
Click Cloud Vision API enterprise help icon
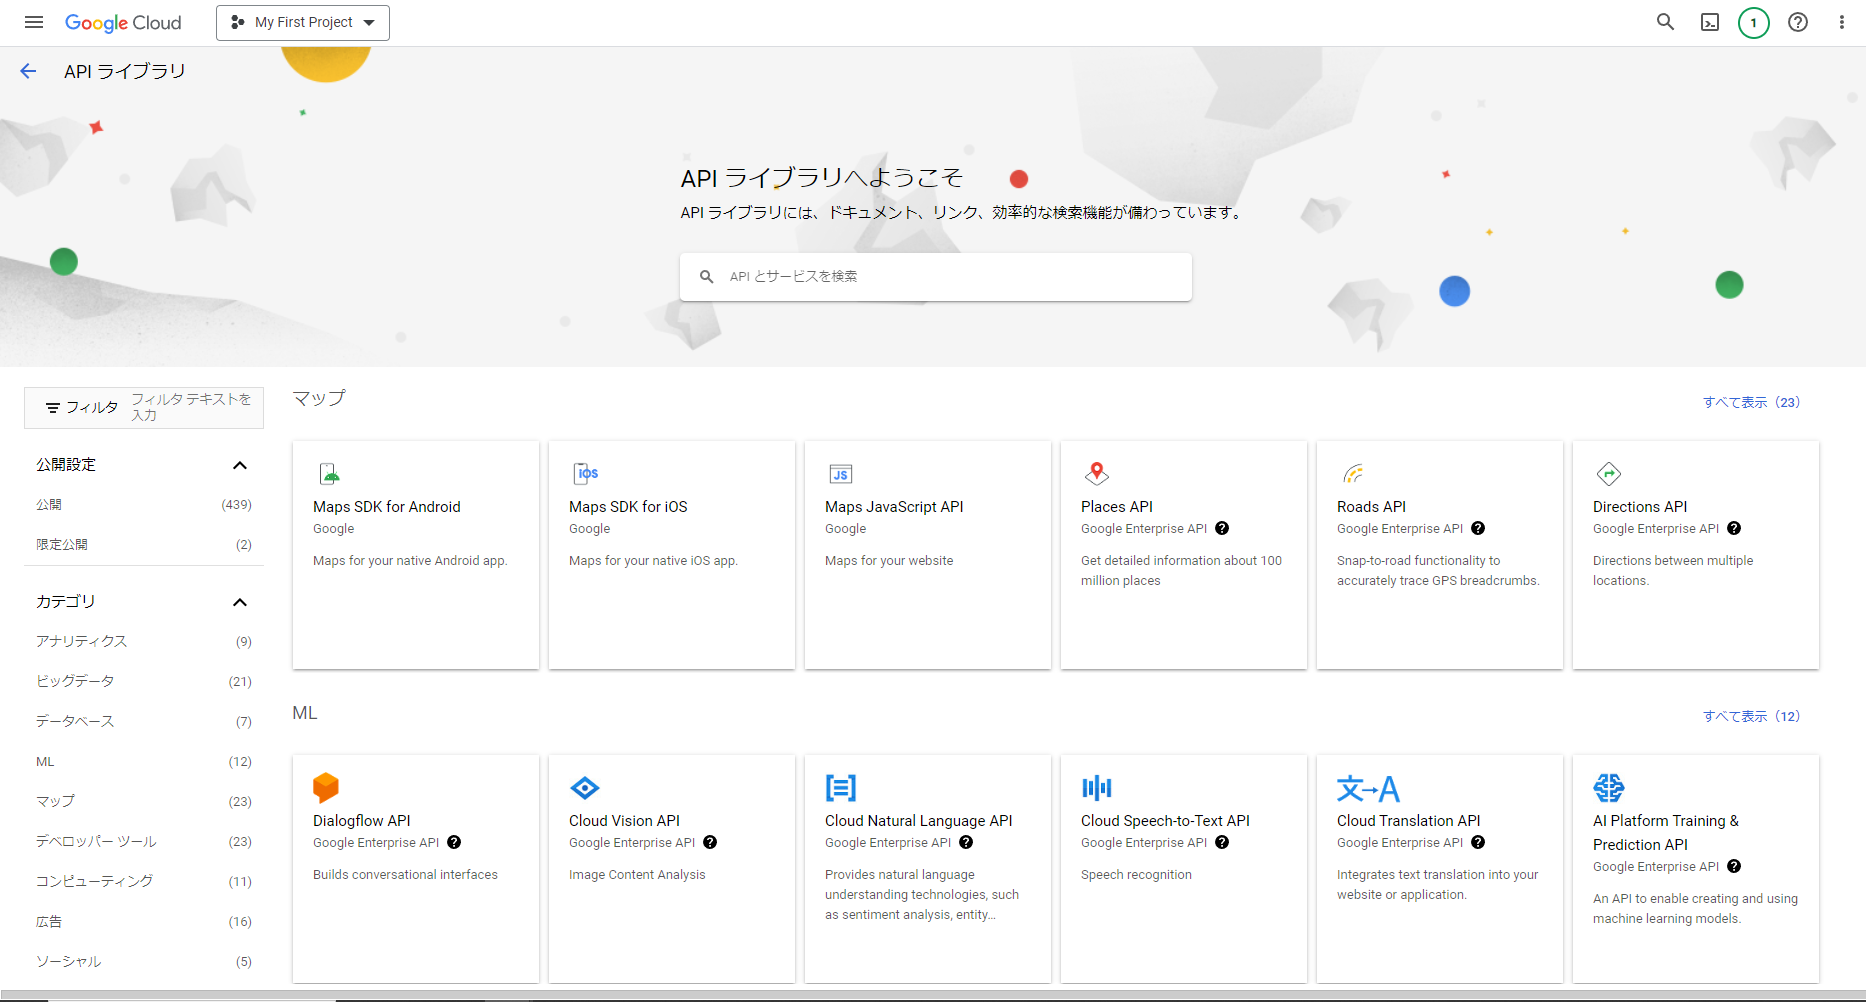710,842
